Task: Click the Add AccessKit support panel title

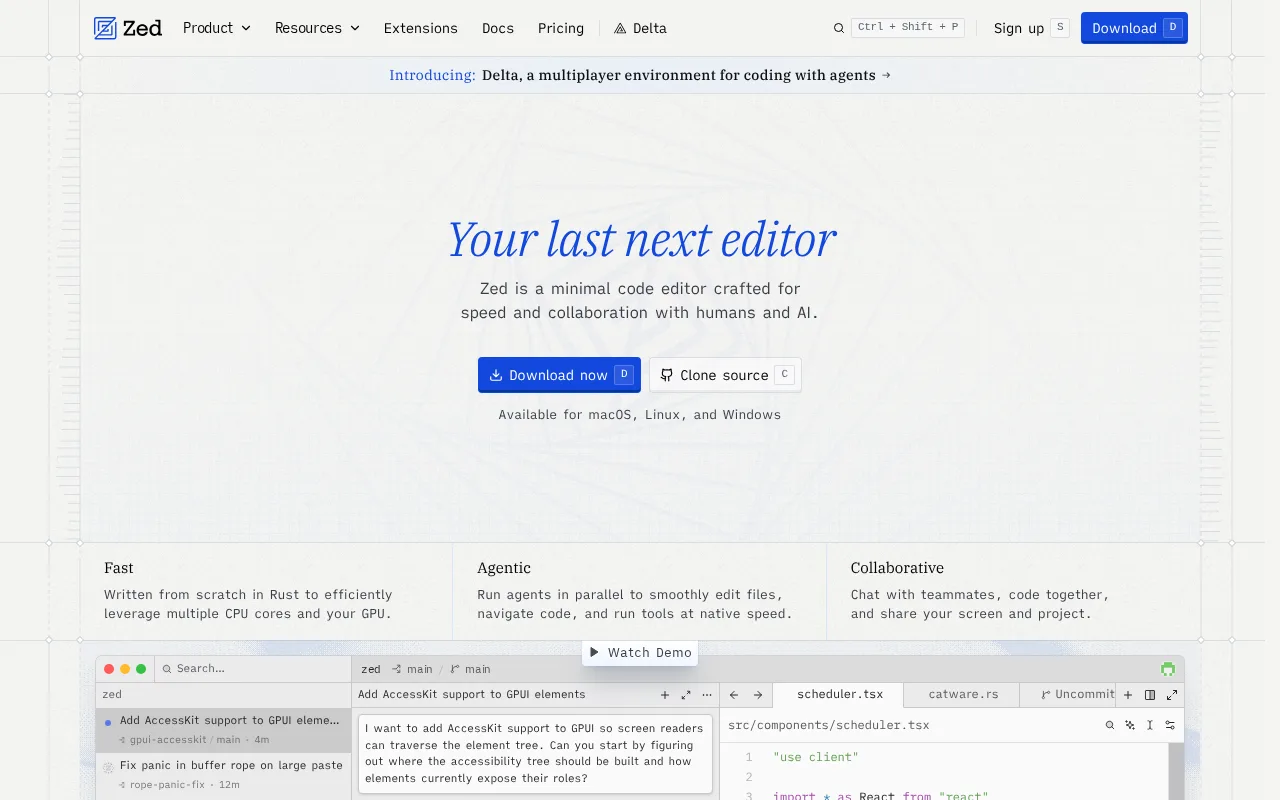Action: point(472,694)
